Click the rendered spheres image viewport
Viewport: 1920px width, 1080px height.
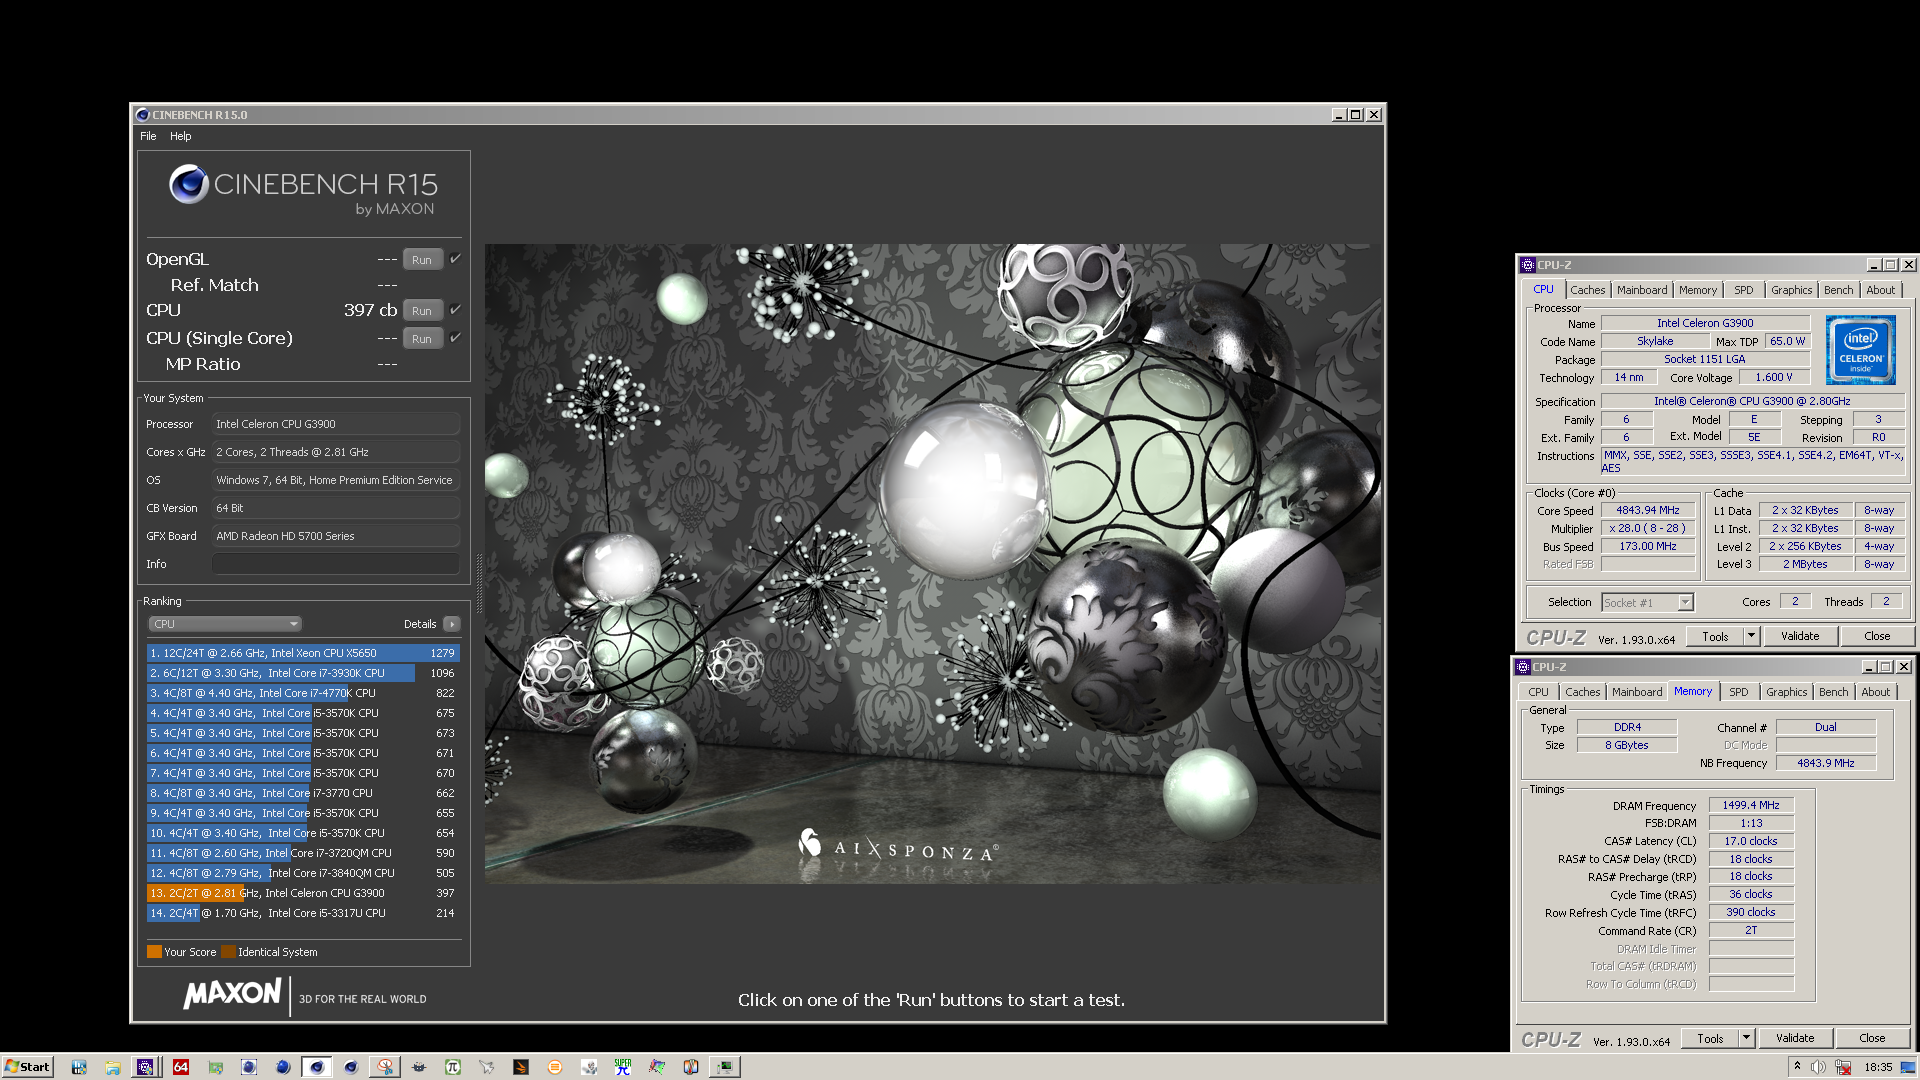point(932,564)
